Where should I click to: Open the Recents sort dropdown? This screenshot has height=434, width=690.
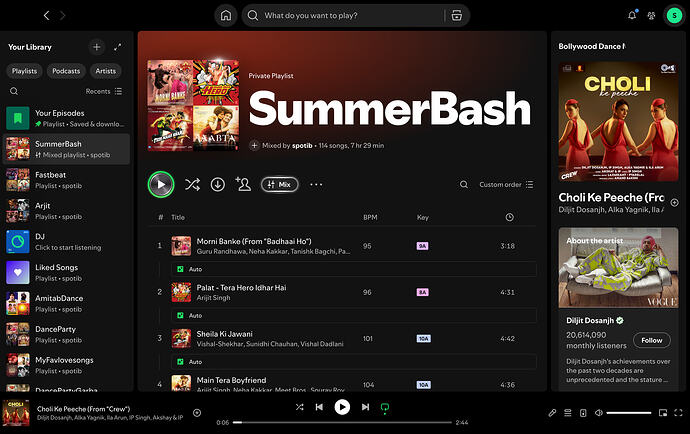pyautogui.click(x=104, y=91)
